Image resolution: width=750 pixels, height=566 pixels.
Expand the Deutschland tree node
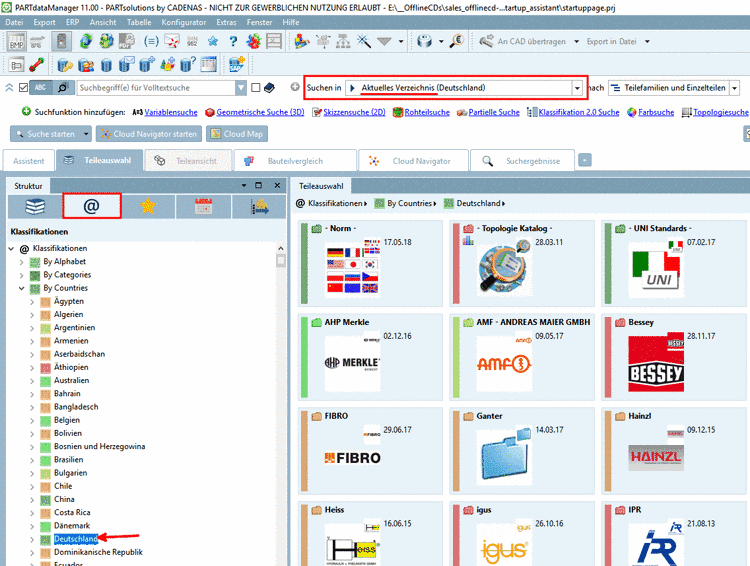[x=32, y=539]
